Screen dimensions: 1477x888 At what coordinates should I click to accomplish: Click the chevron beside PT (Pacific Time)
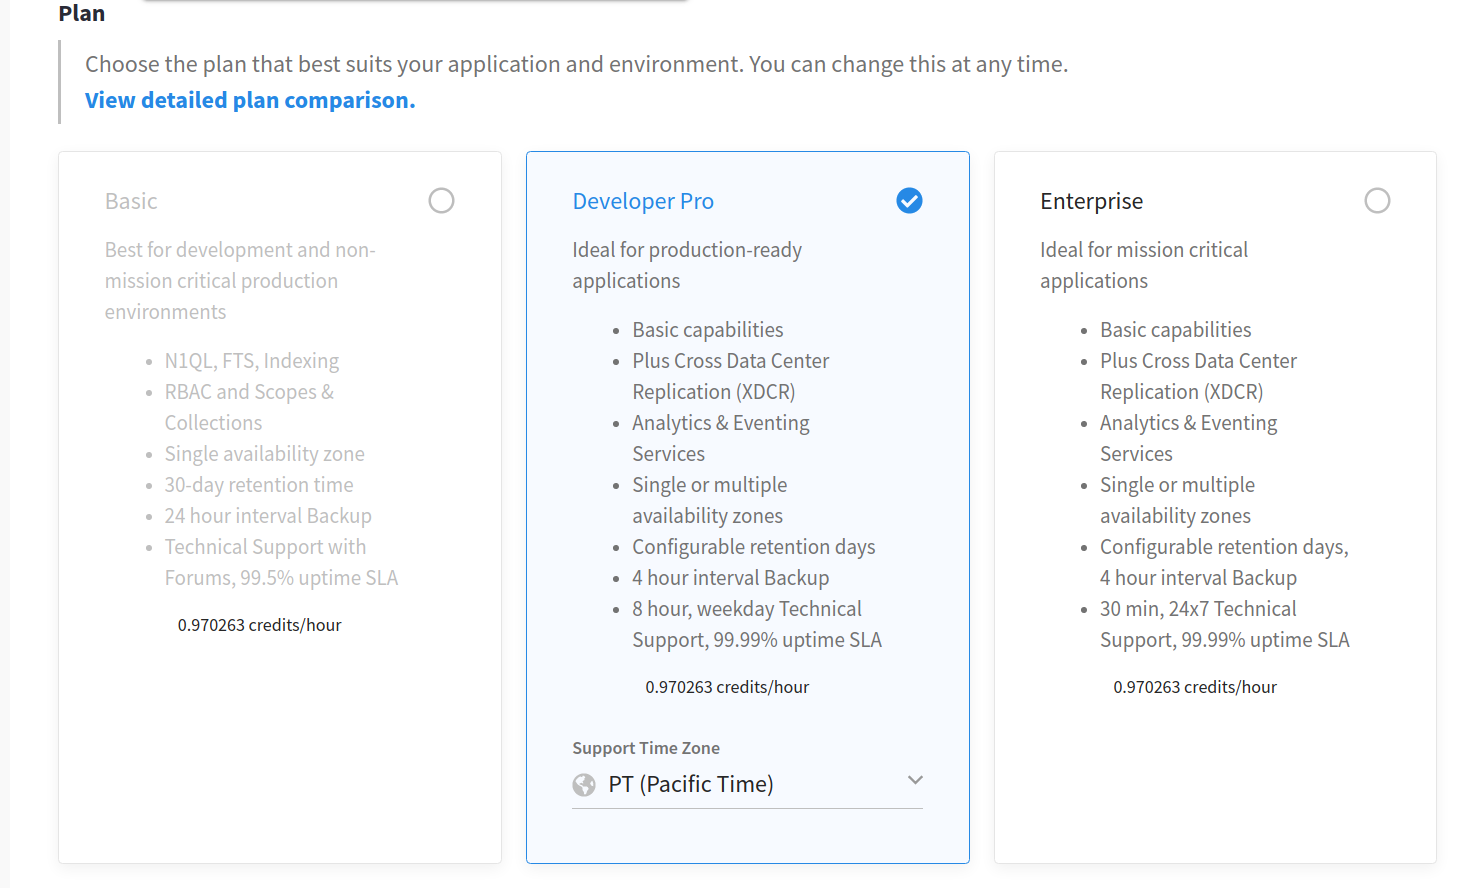[915, 780]
